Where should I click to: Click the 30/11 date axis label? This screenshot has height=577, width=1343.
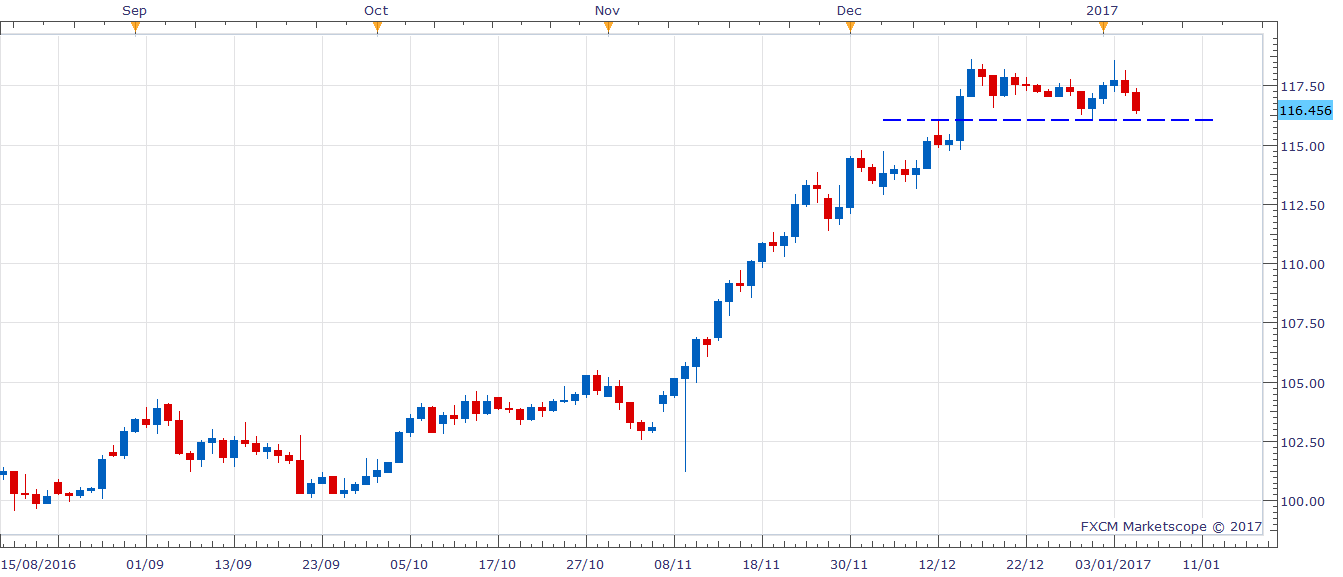[850, 564]
